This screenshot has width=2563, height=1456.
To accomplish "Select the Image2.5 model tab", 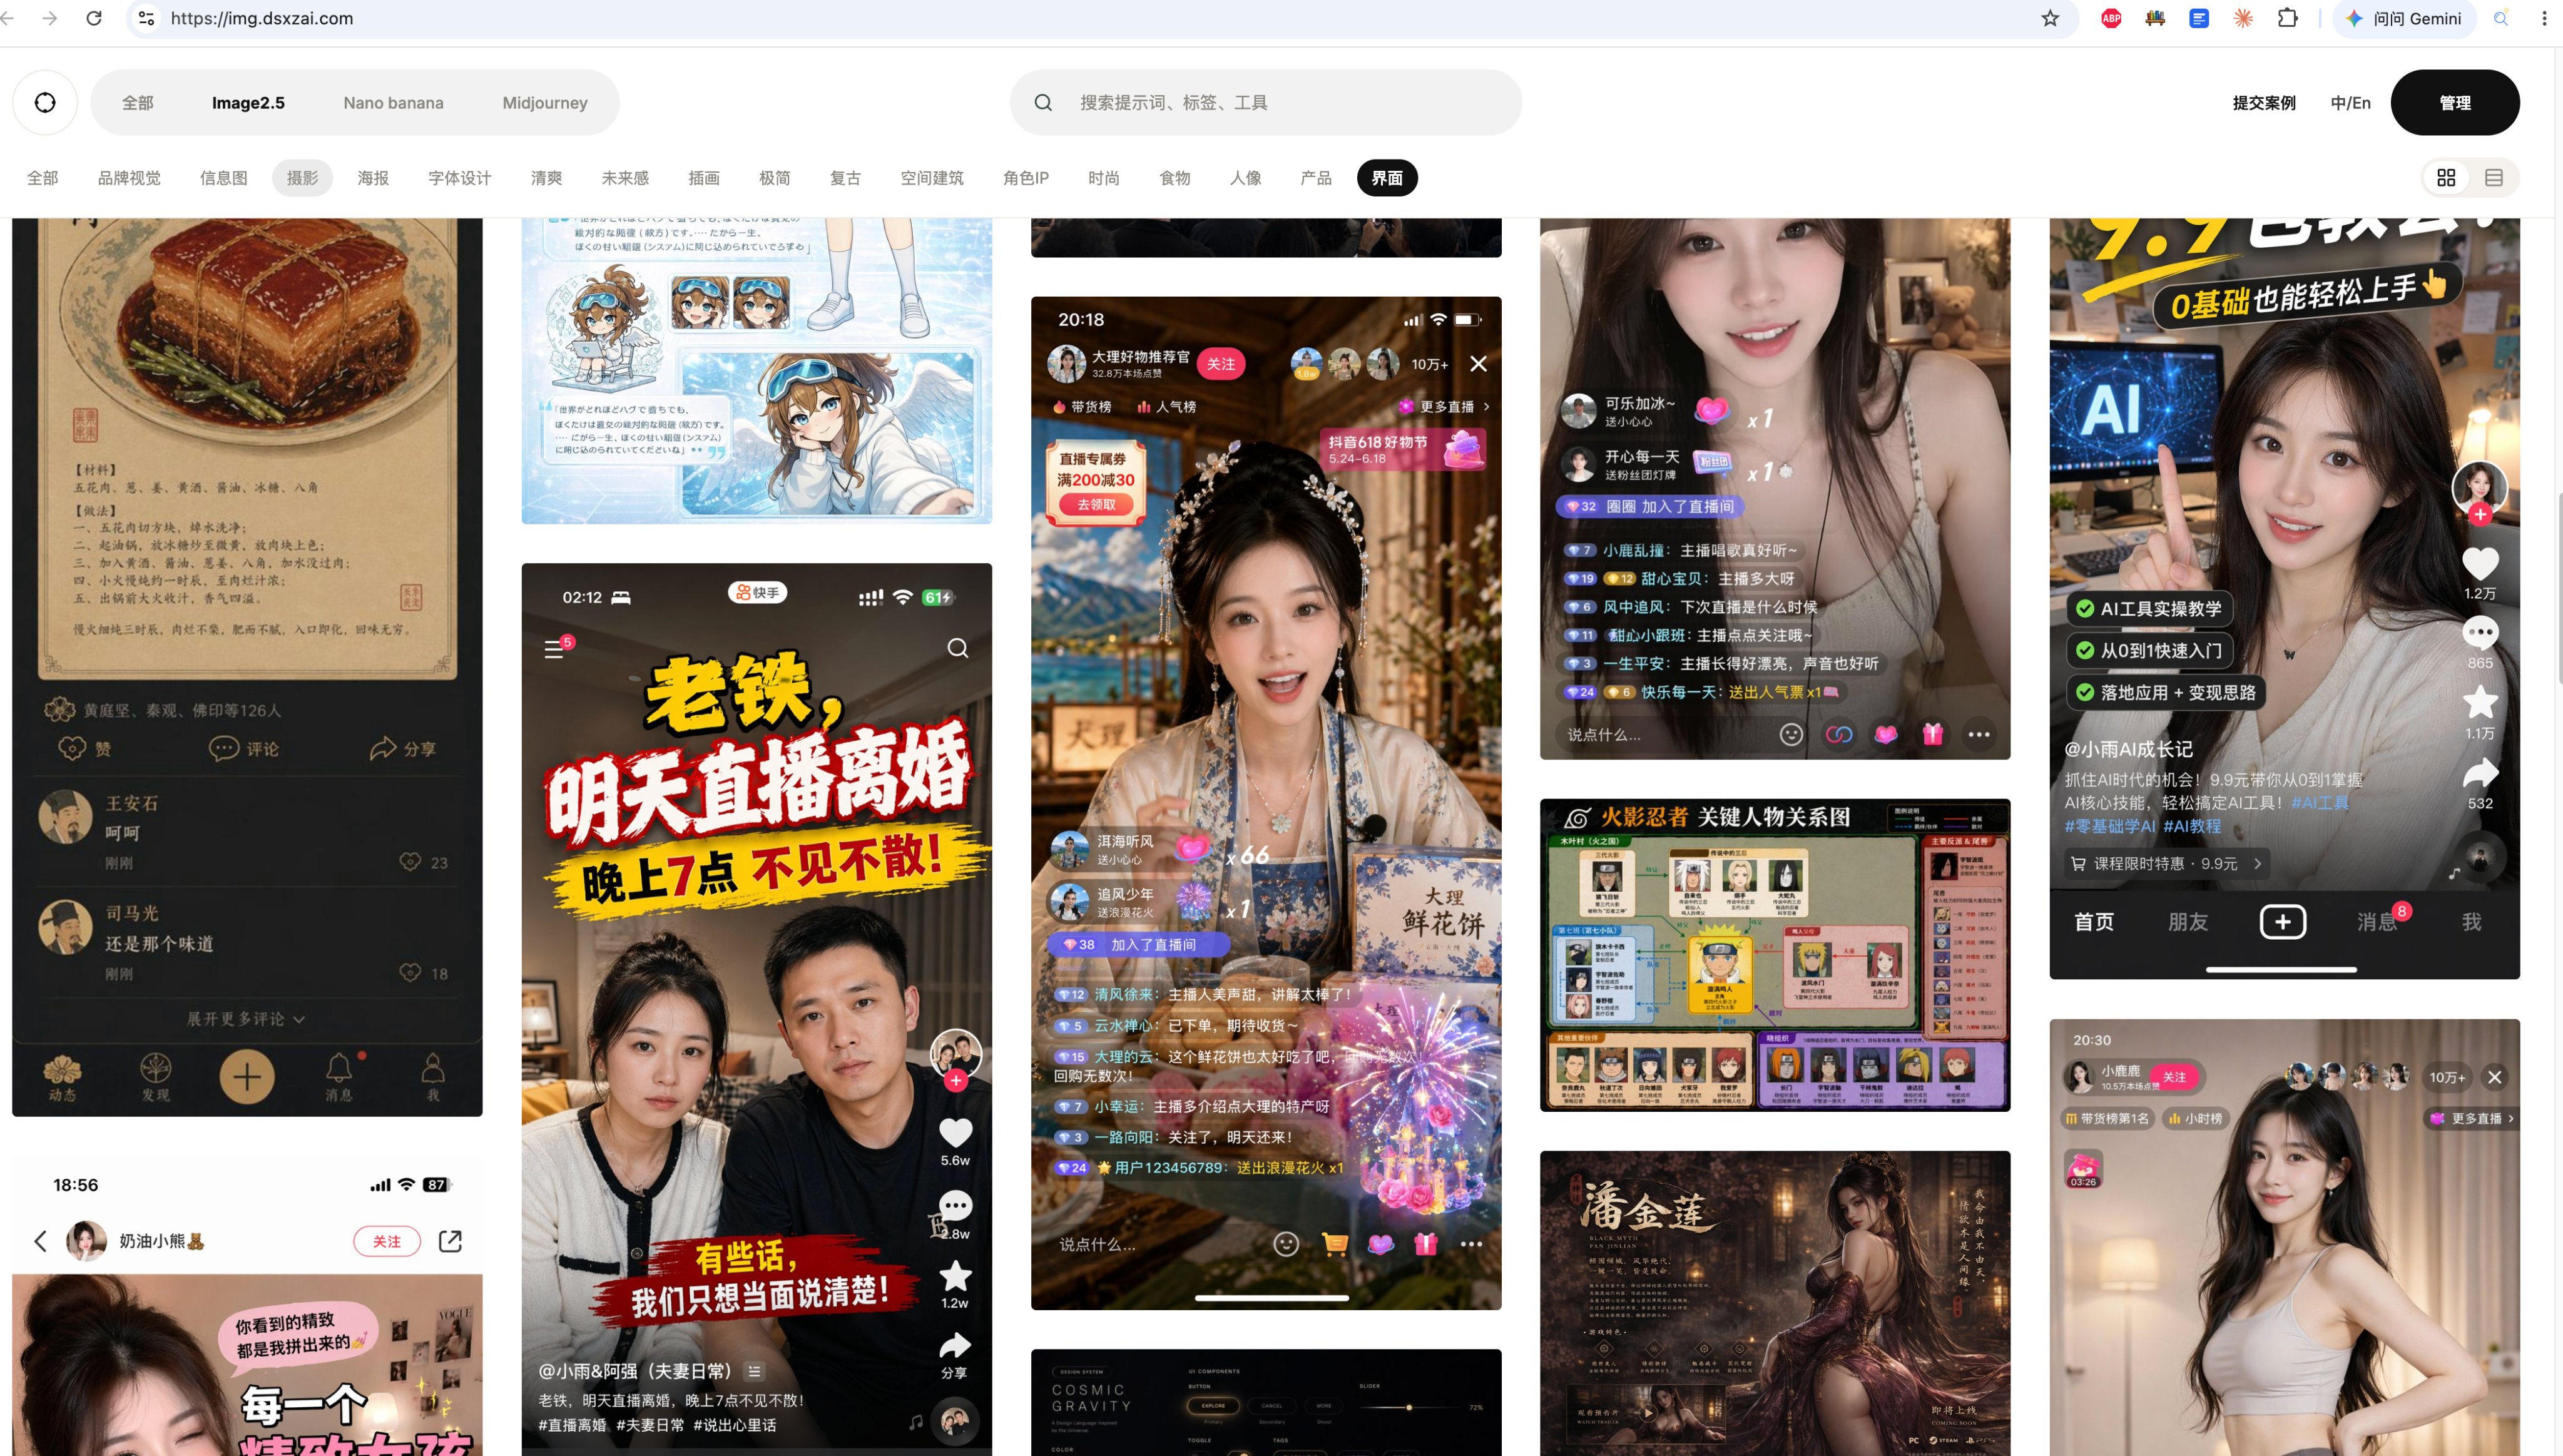I will (248, 103).
